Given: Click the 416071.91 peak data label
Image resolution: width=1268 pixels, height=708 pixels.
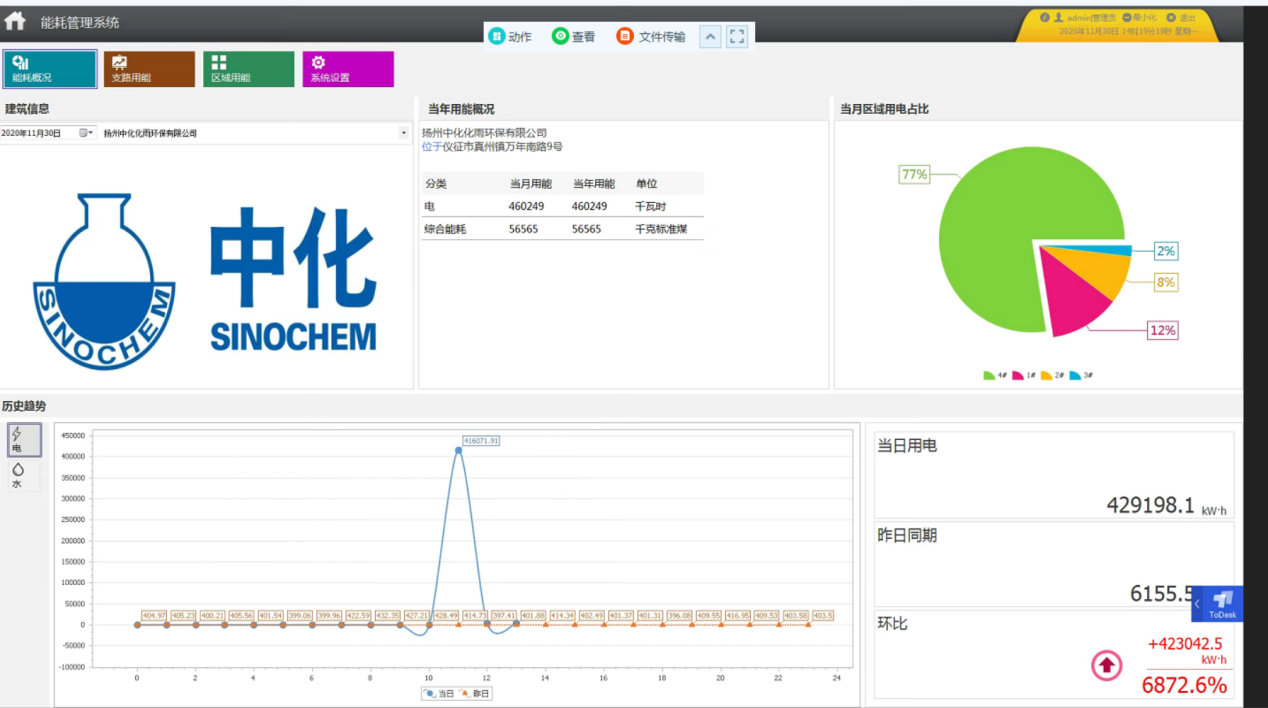Looking at the screenshot, I should [481, 440].
